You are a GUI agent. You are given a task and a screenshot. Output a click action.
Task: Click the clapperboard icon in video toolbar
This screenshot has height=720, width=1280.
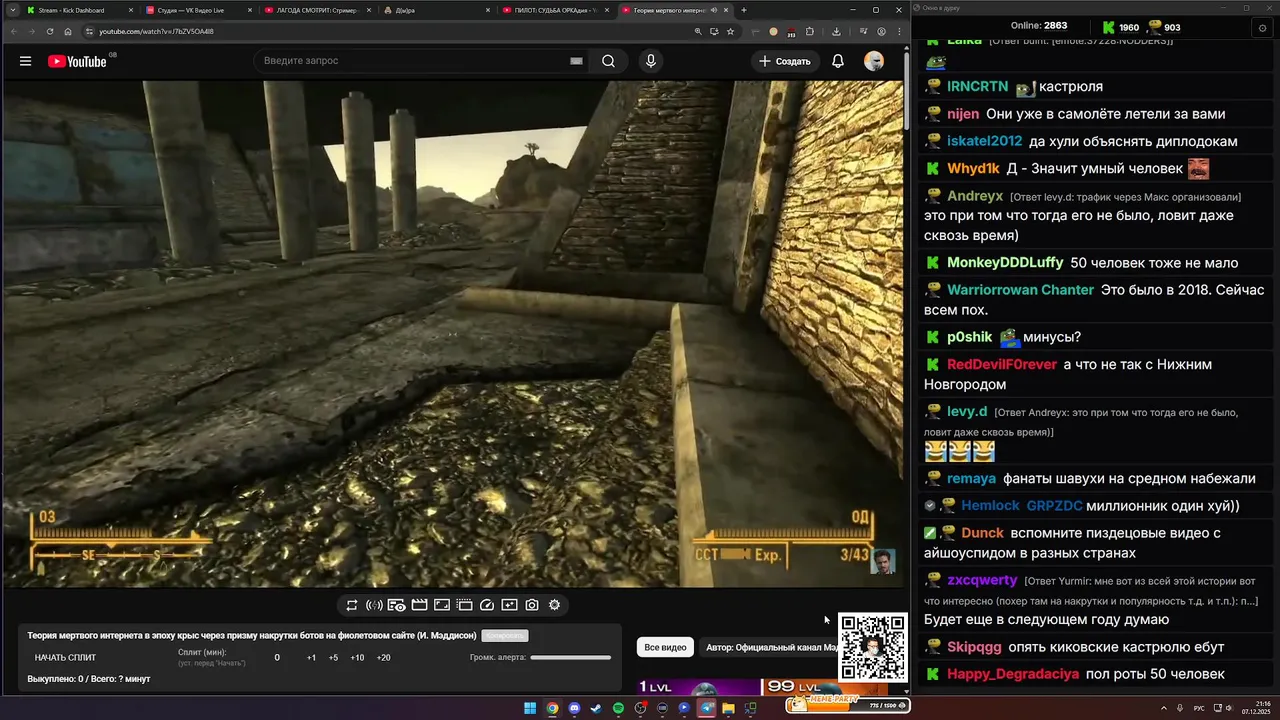419,605
